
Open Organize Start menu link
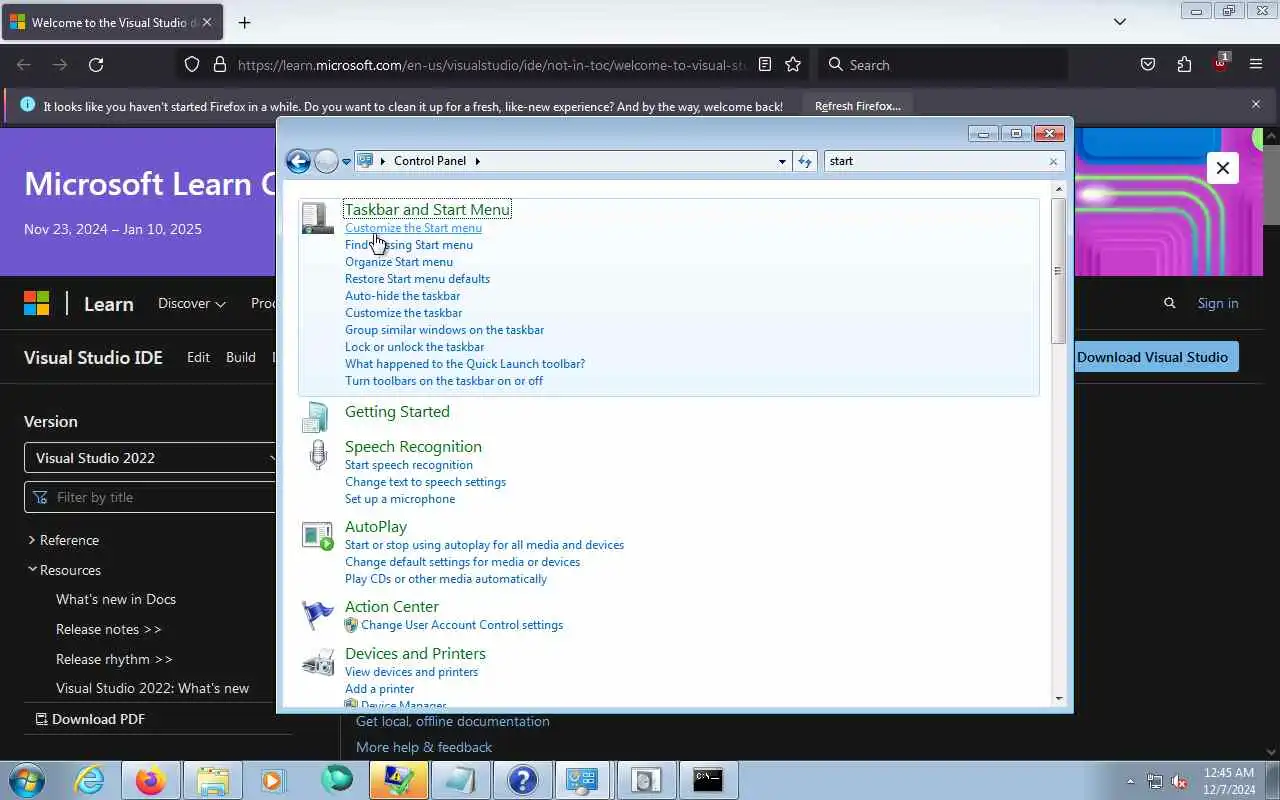pyautogui.click(x=399, y=262)
